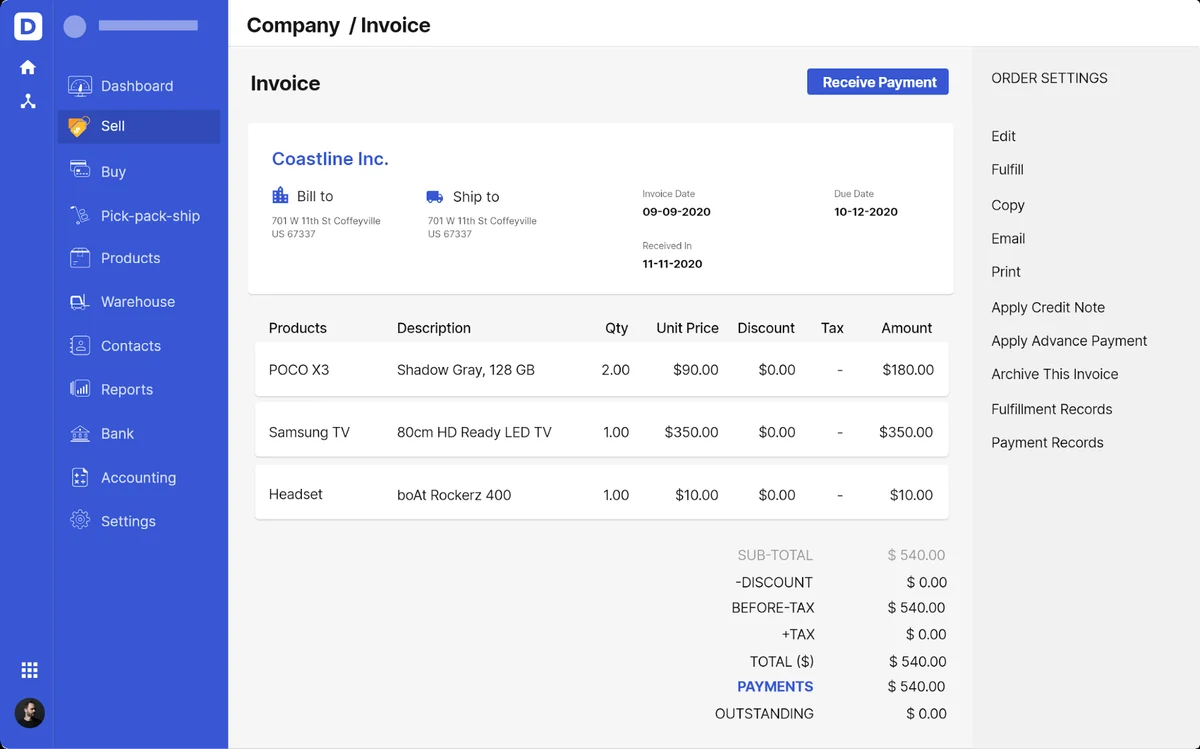Open Payment Records
Image resolution: width=1200 pixels, height=749 pixels.
pyautogui.click(x=1047, y=442)
